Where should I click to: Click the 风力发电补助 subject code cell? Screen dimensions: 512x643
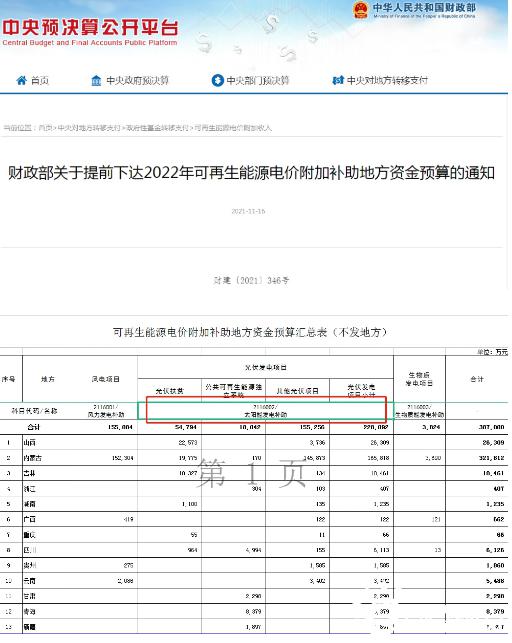point(106,410)
